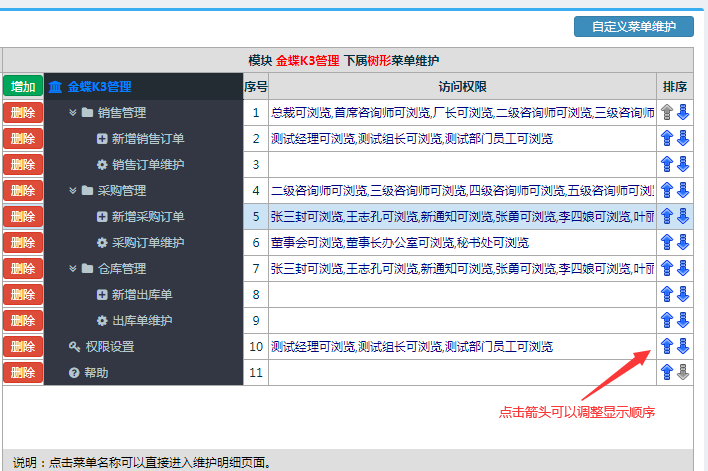
Task: Move row 8 down with arrow
Action: click(683, 294)
